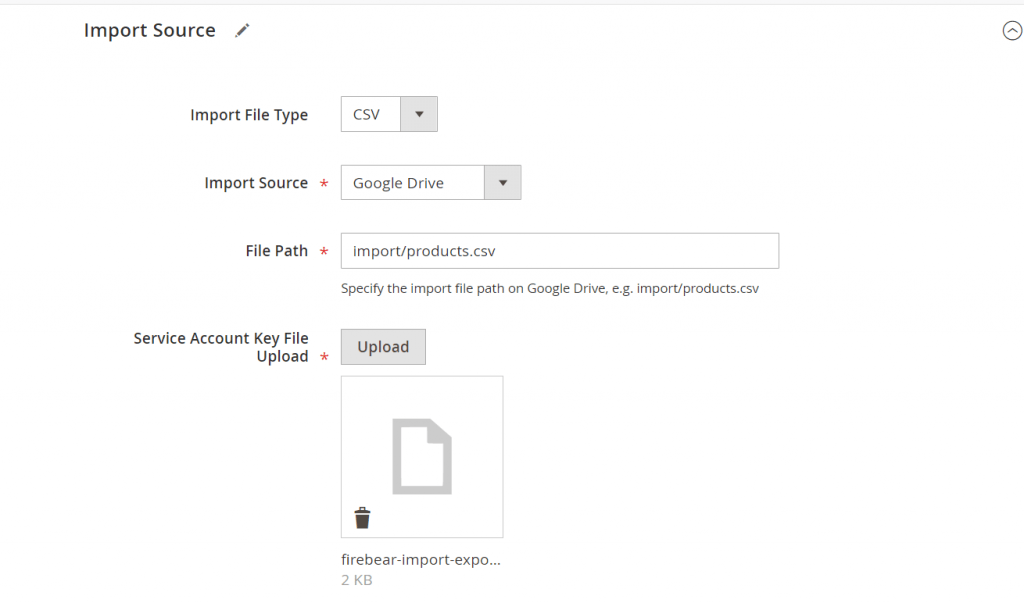Click the firebear-import-expo file name
1024x603 pixels.
(x=420, y=559)
